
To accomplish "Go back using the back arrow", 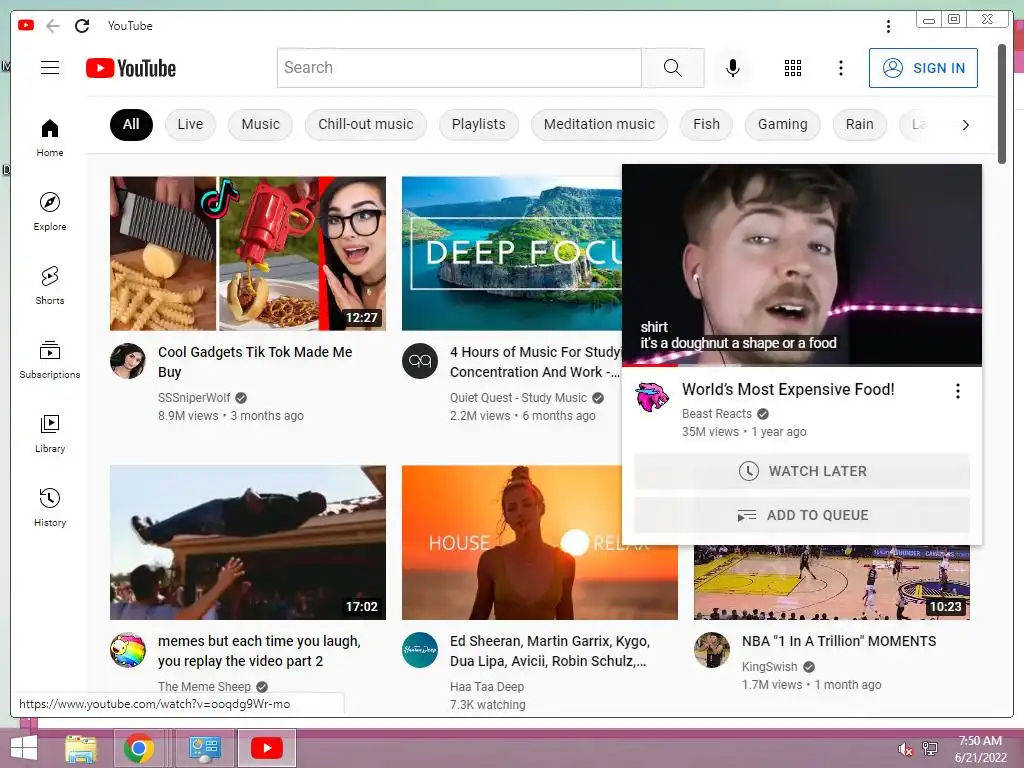I will (x=53, y=26).
